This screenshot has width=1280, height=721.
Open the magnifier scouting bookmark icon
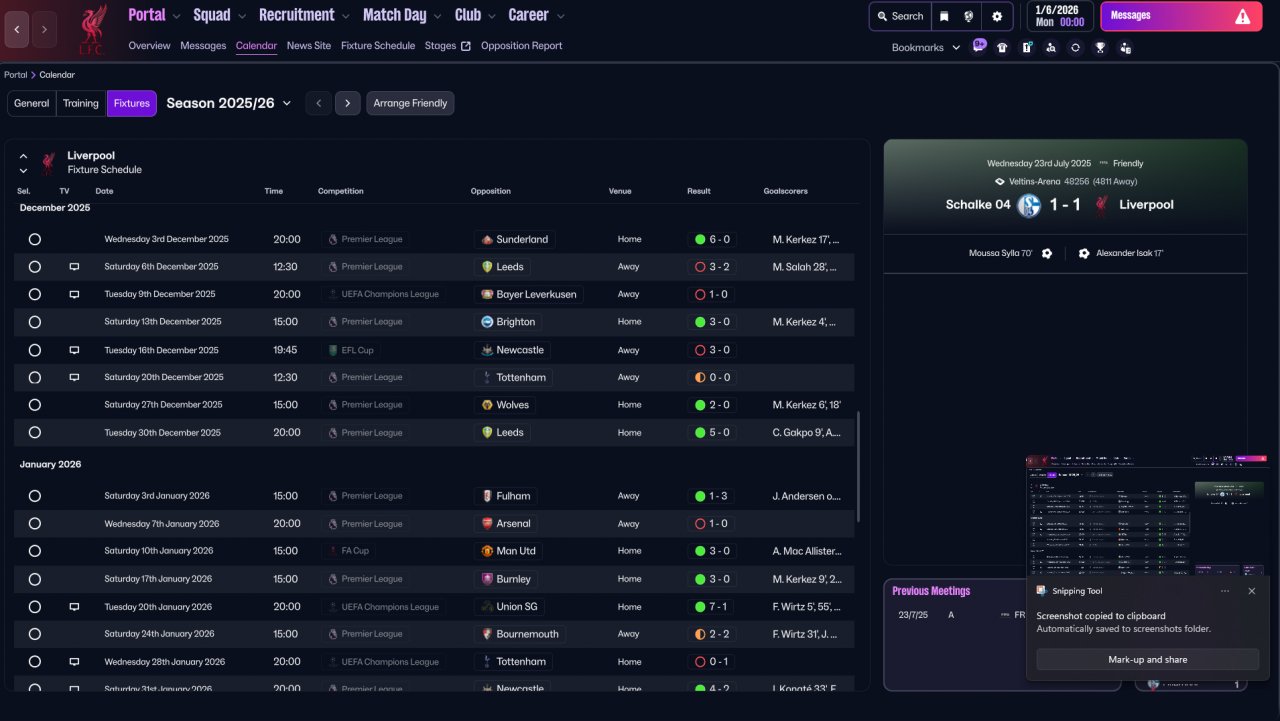(1050, 47)
